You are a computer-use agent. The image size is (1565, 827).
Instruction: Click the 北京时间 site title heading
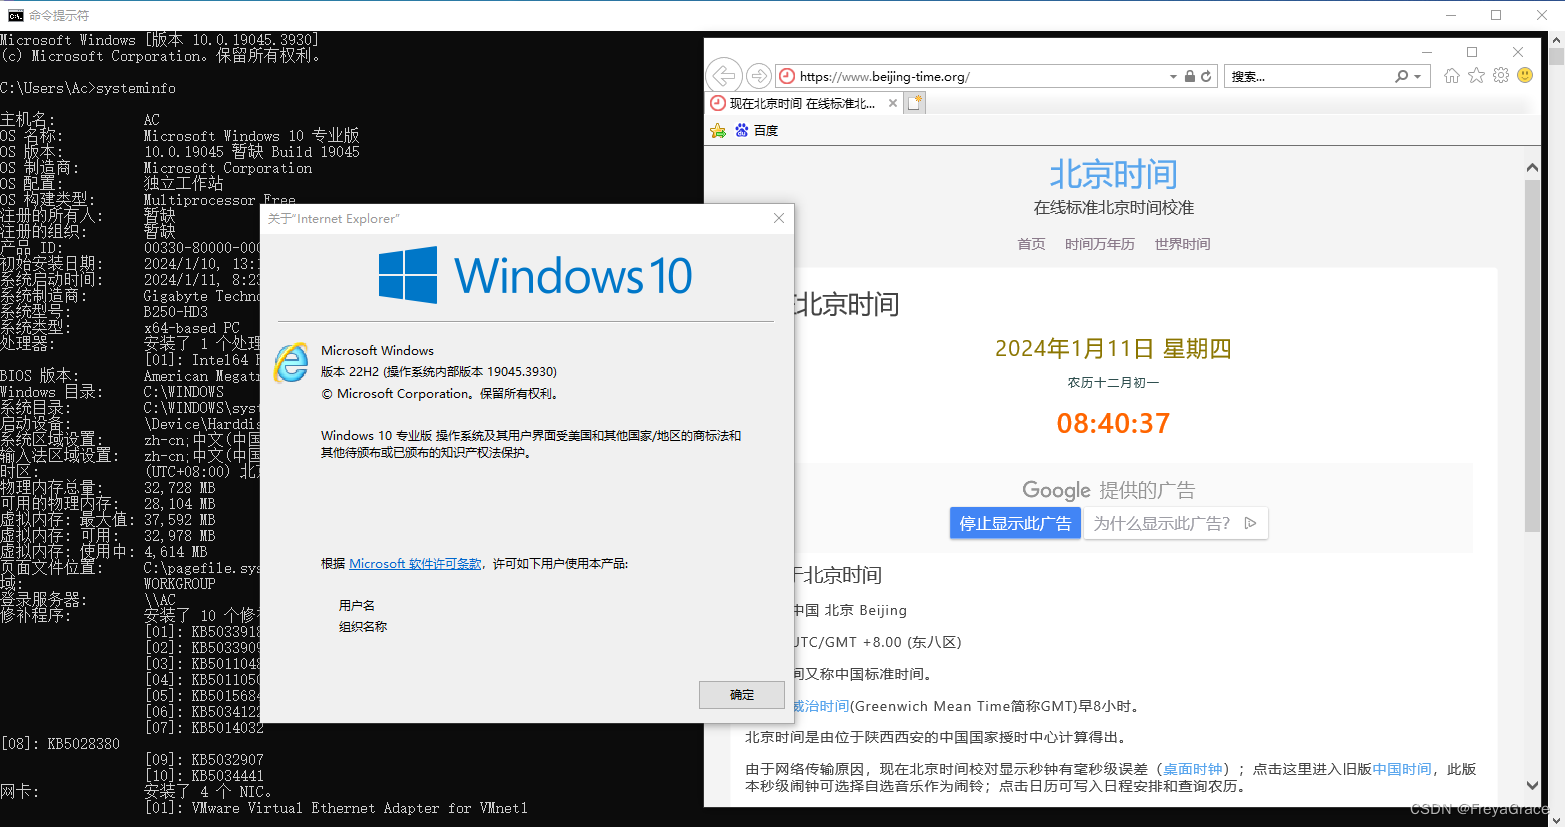[1113, 174]
